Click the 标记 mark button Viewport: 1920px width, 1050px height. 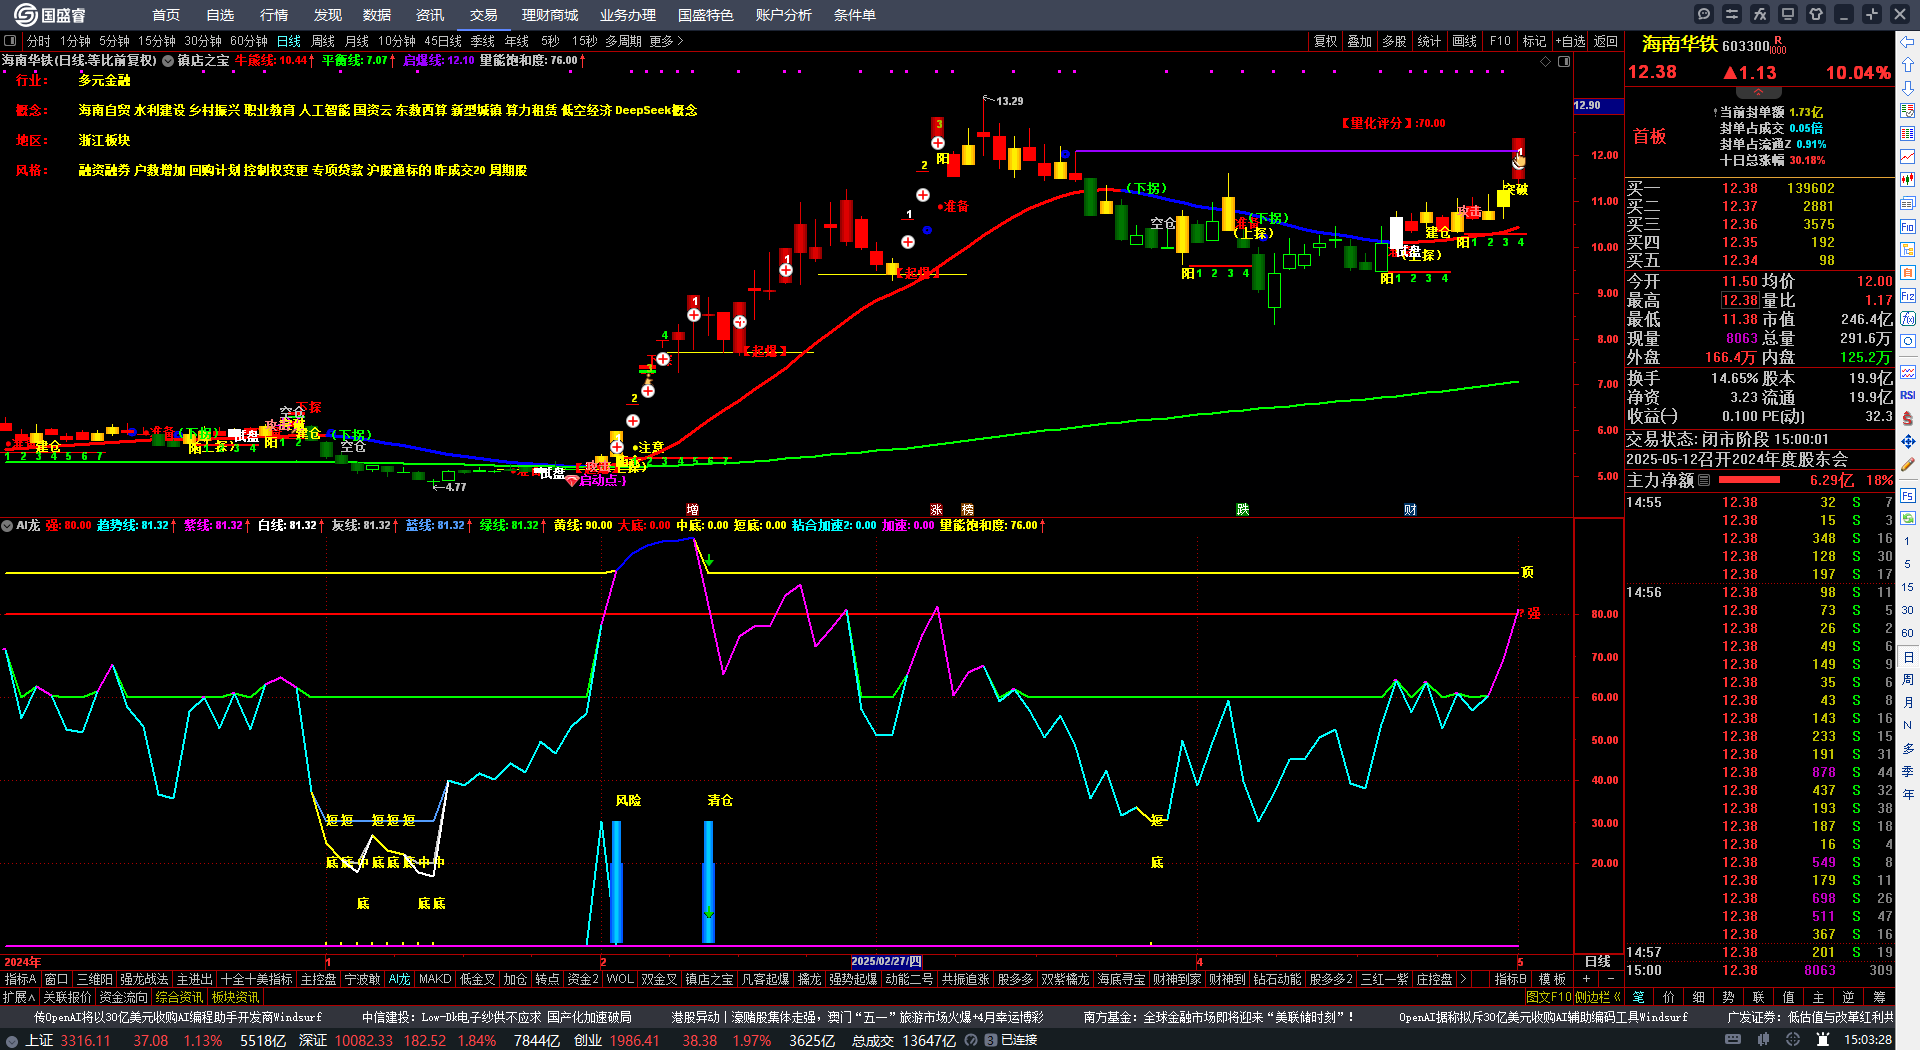(x=1534, y=41)
